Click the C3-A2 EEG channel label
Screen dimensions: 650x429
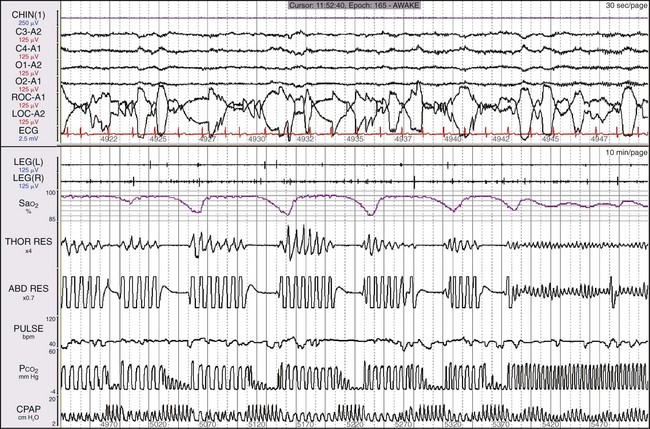(x=19, y=32)
